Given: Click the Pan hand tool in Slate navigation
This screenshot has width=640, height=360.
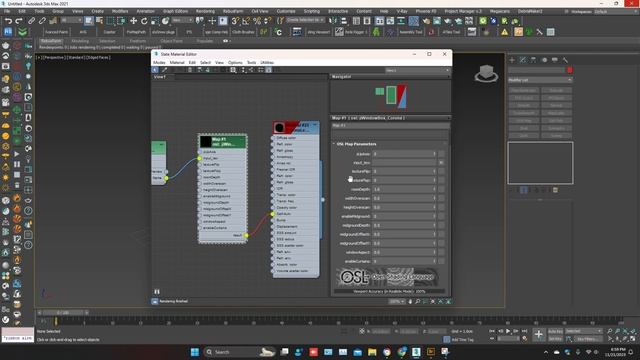Looking at the screenshot, I should pyautogui.click(x=410, y=302).
